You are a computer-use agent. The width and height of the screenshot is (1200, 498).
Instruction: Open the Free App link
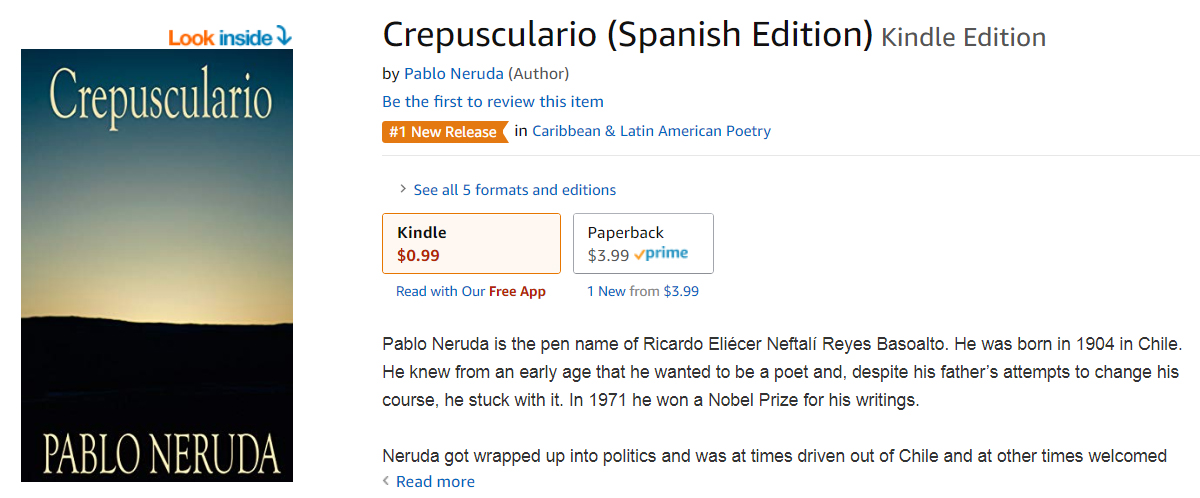(x=517, y=292)
